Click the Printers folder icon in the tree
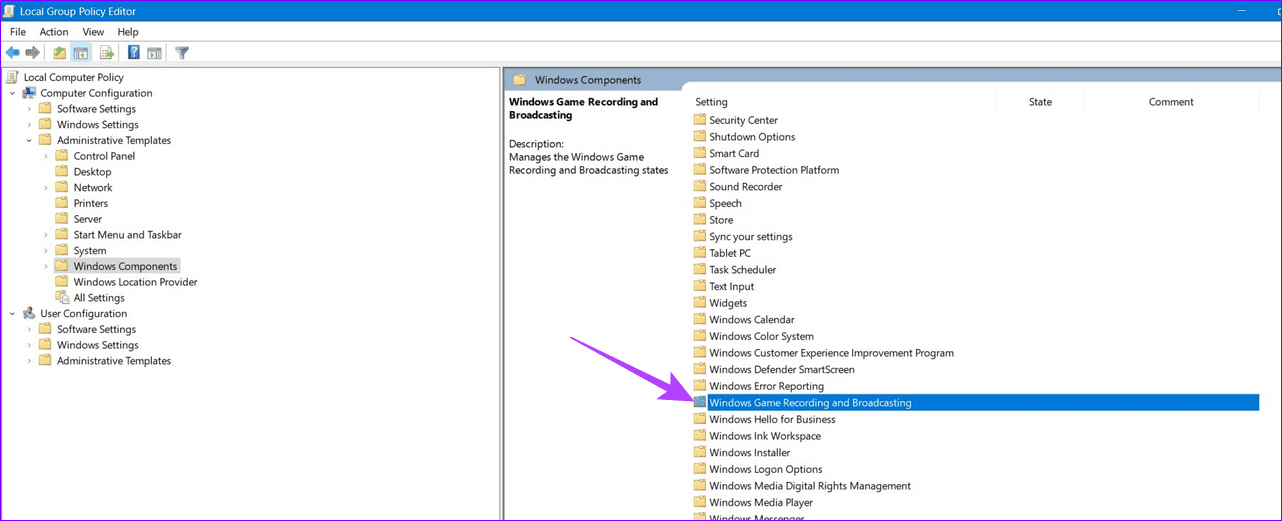The image size is (1282, 521). click(62, 203)
